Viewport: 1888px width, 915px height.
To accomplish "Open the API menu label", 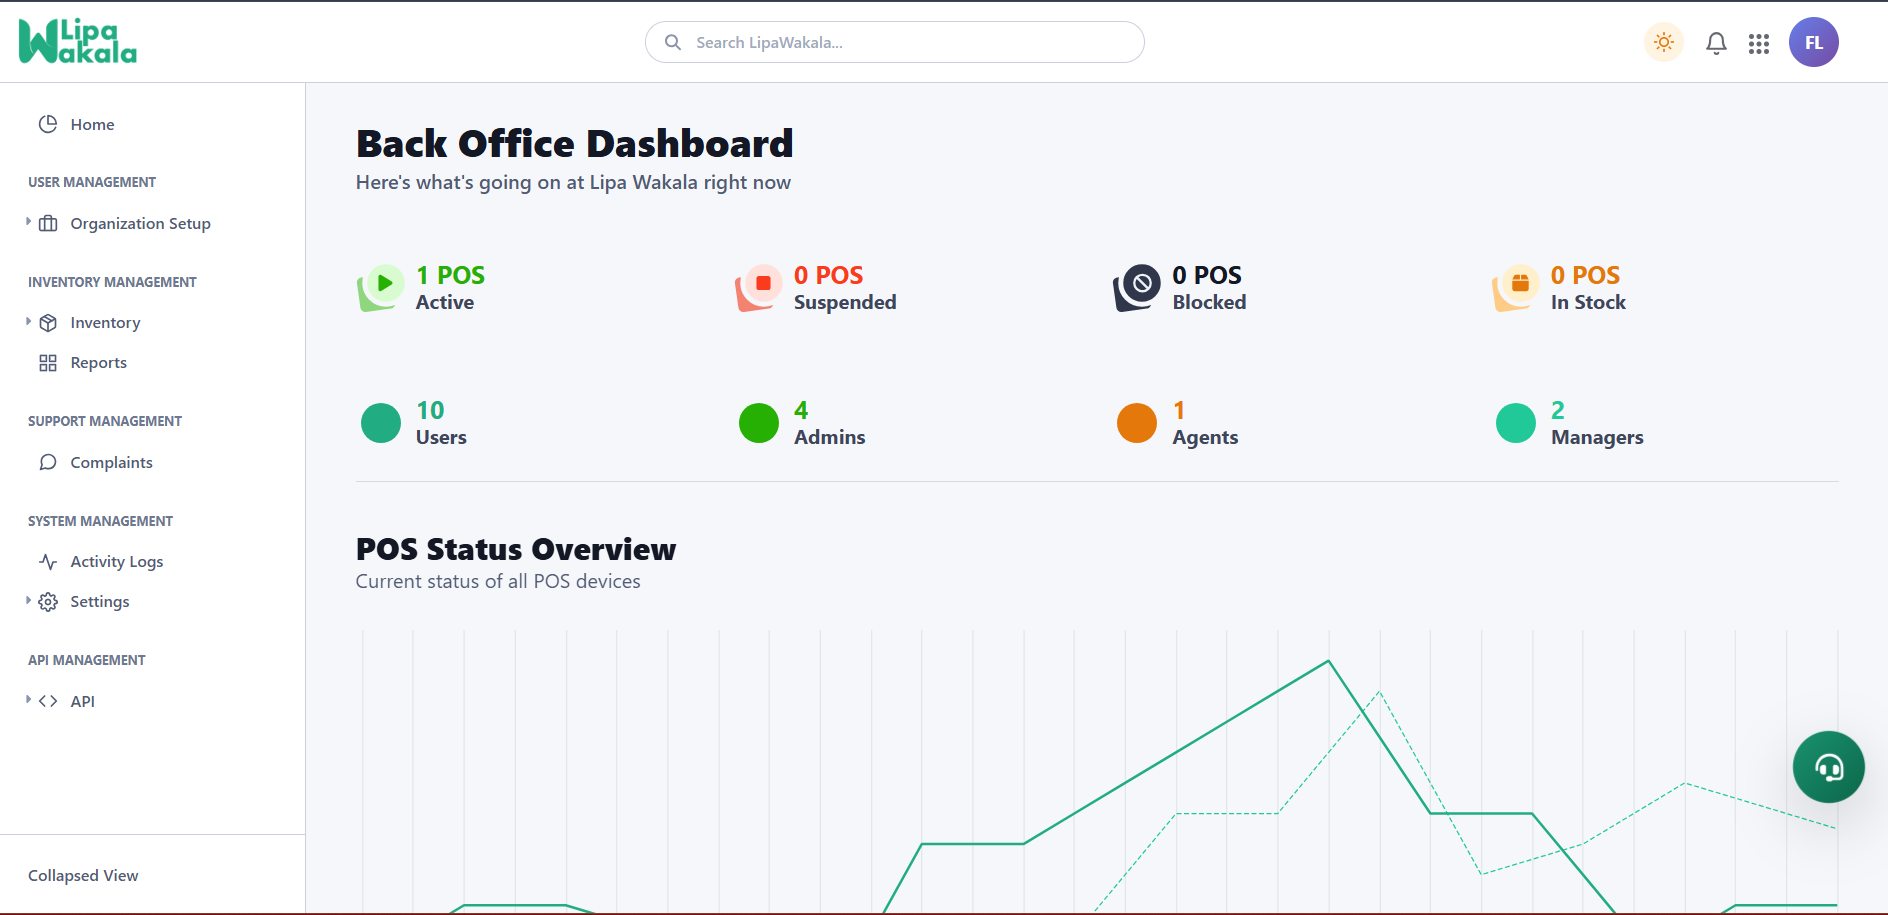I will (83, 701).
